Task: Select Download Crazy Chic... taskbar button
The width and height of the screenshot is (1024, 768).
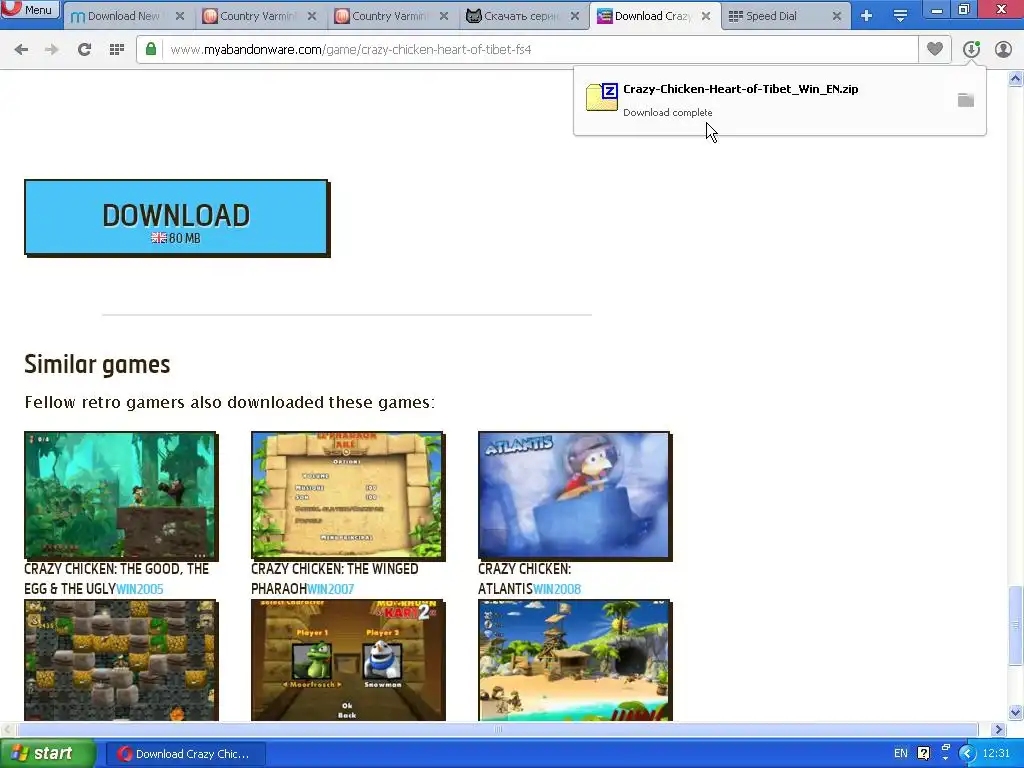Action: coord(186,754)
